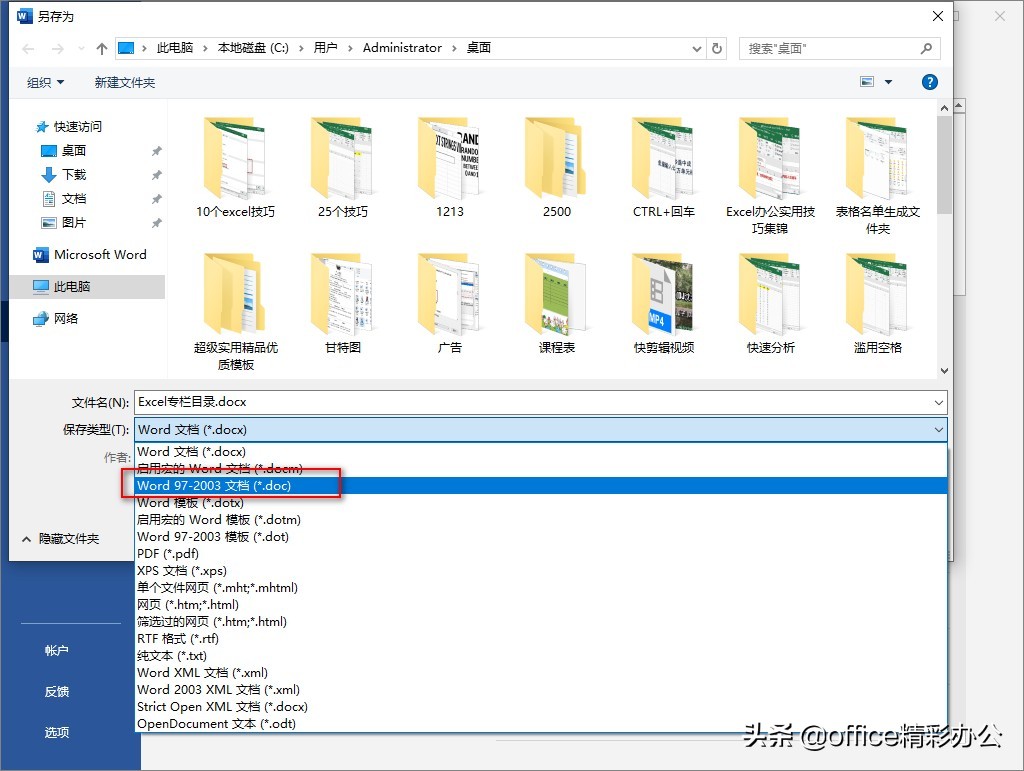Go up one folder level
The width and height of the screenshot is (1024, 771).
[x=101, y=48]
